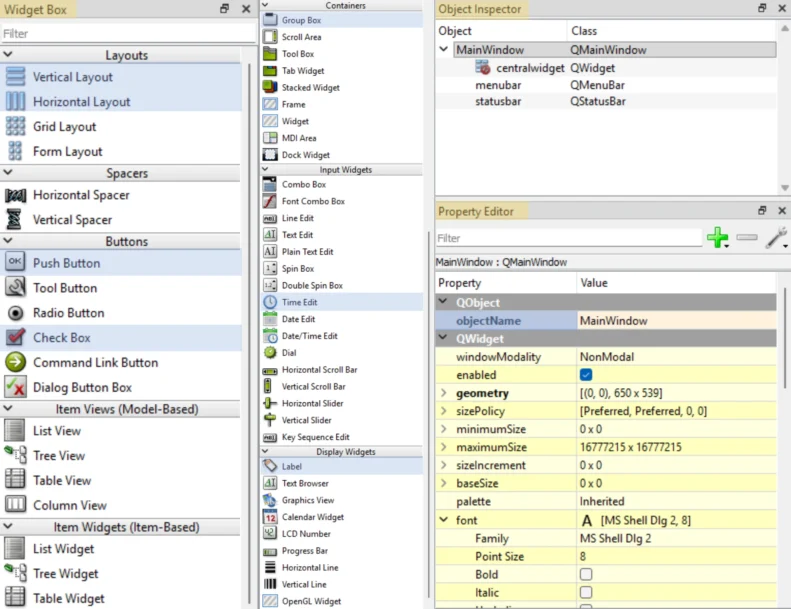Viewport: 791px width, 609px height.
Task: Collapse the MainWindow tree node
Action: coord(443,49)
